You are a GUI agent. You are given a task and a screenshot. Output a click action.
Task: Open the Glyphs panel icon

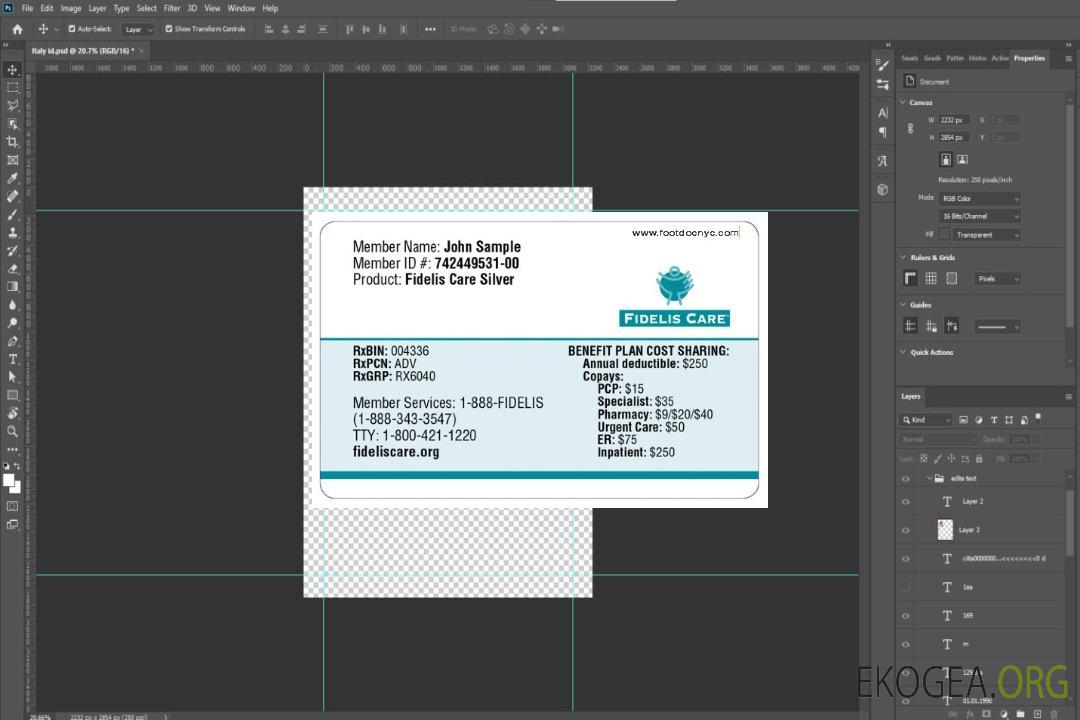(882, 161)
